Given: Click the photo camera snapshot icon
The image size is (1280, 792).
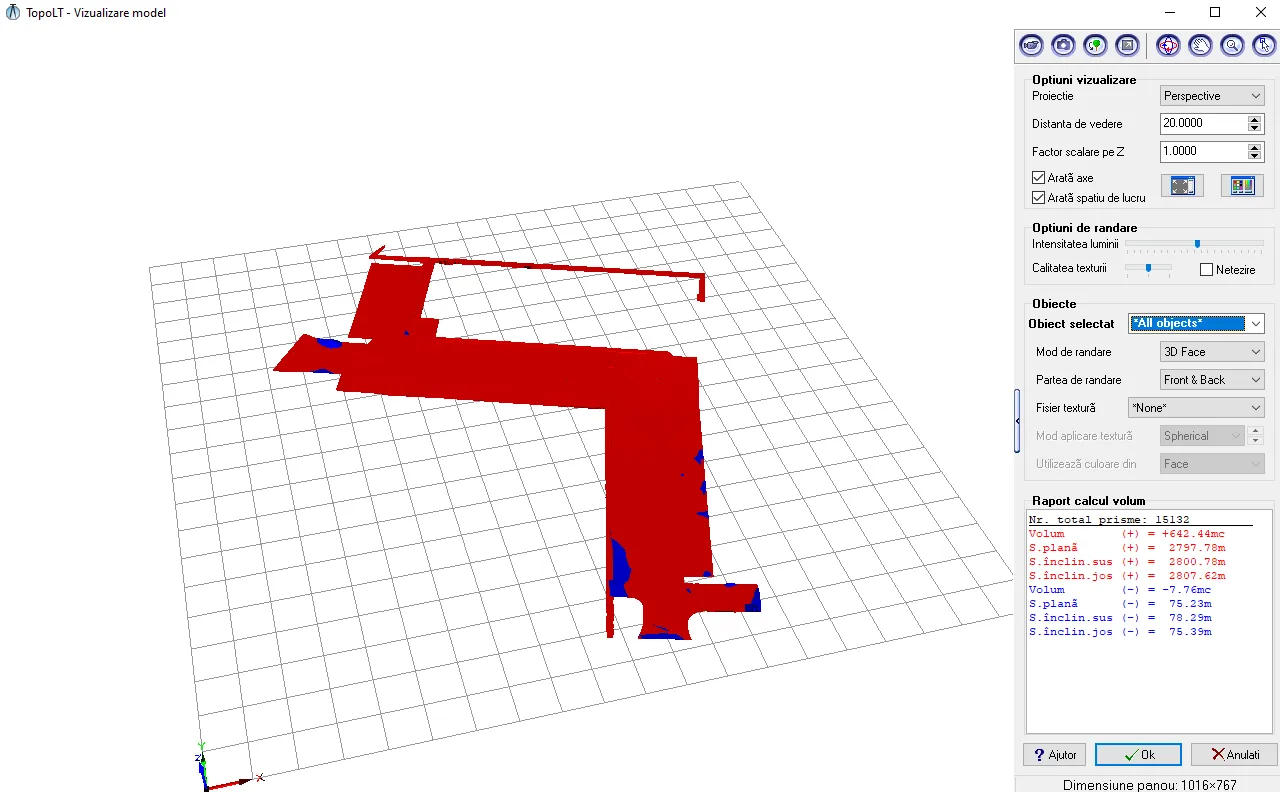Looking at the screenshot, I should click(x=1063, y=45).
